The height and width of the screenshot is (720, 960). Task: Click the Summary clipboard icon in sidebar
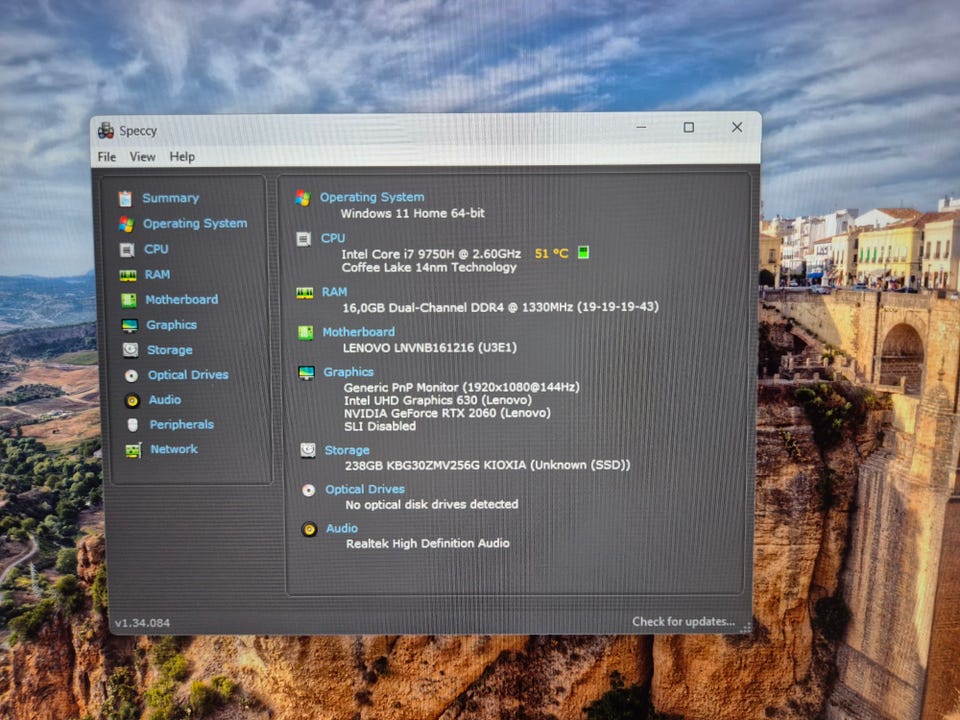pyautogui.click(x=126, y=198)
